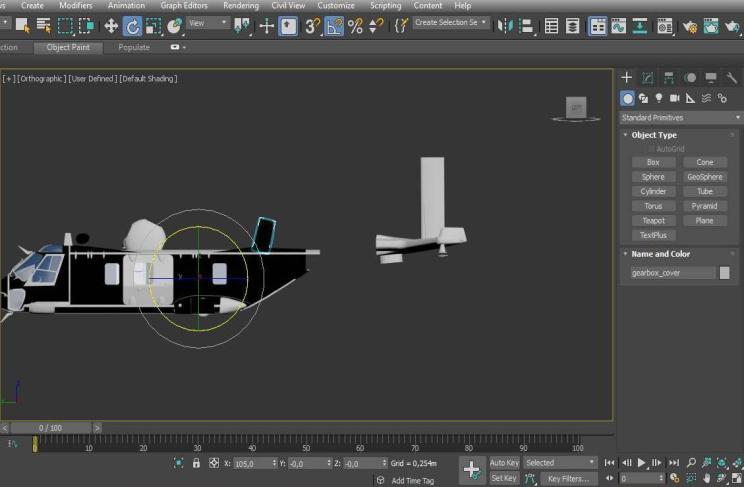The height and width of the screenshot is (487, 744).
Task: Toggle Window/Crossing selection mode
Action: point(86,25)
